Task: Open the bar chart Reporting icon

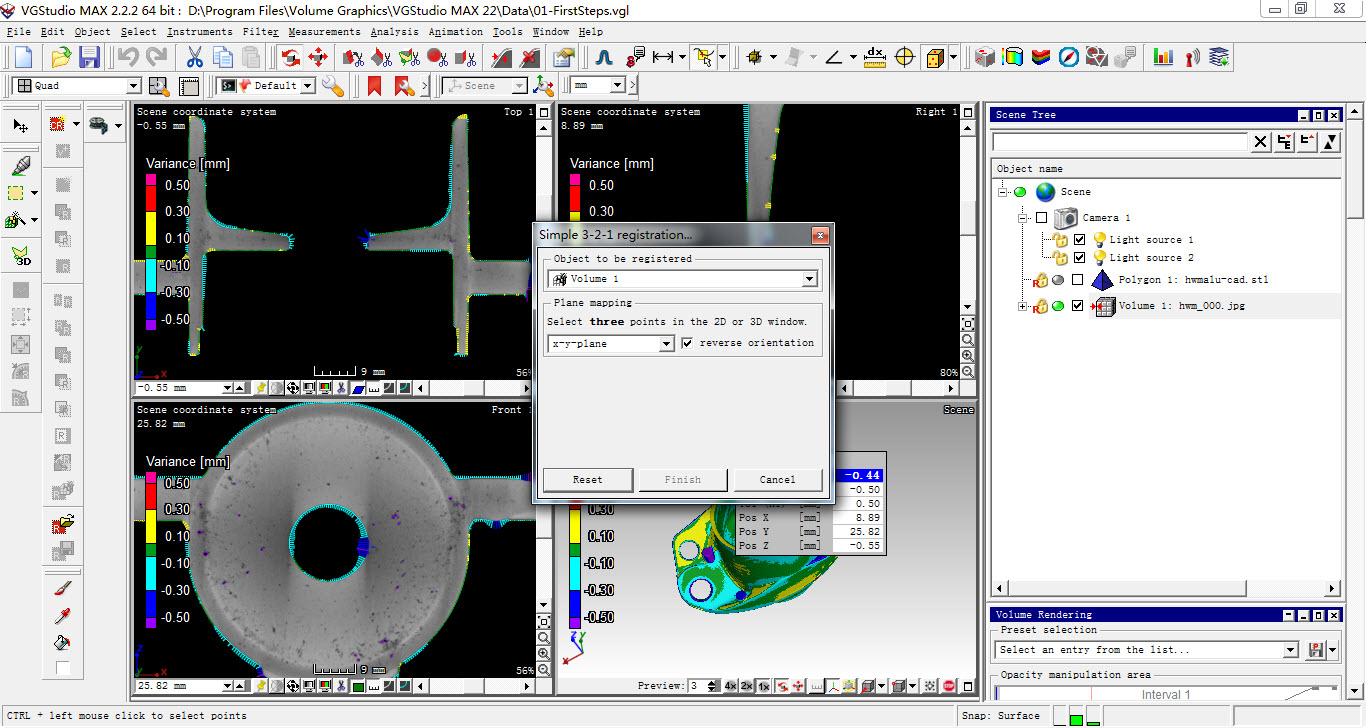Action: pos(1163,57)
